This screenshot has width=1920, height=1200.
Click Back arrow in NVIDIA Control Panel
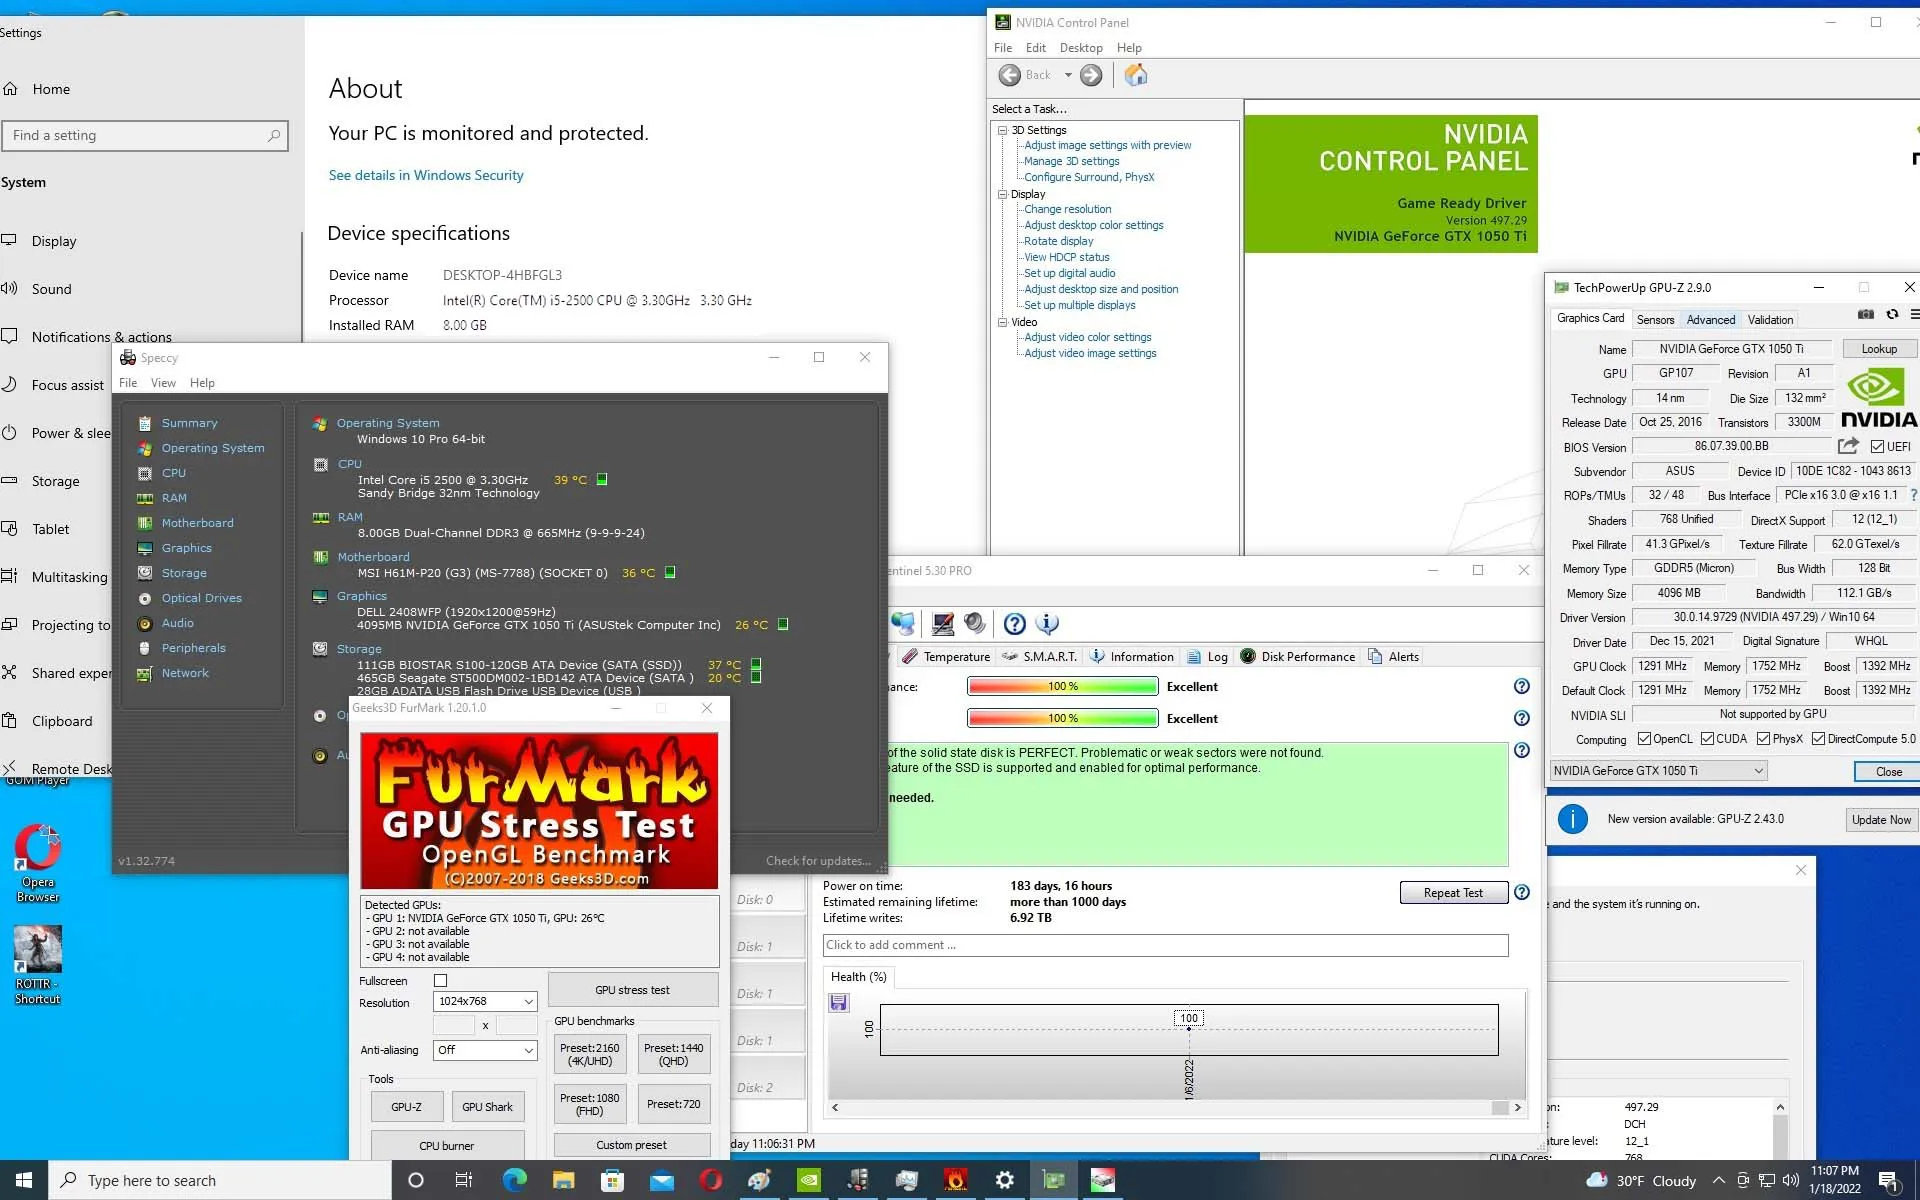(x=1010, y=75)
